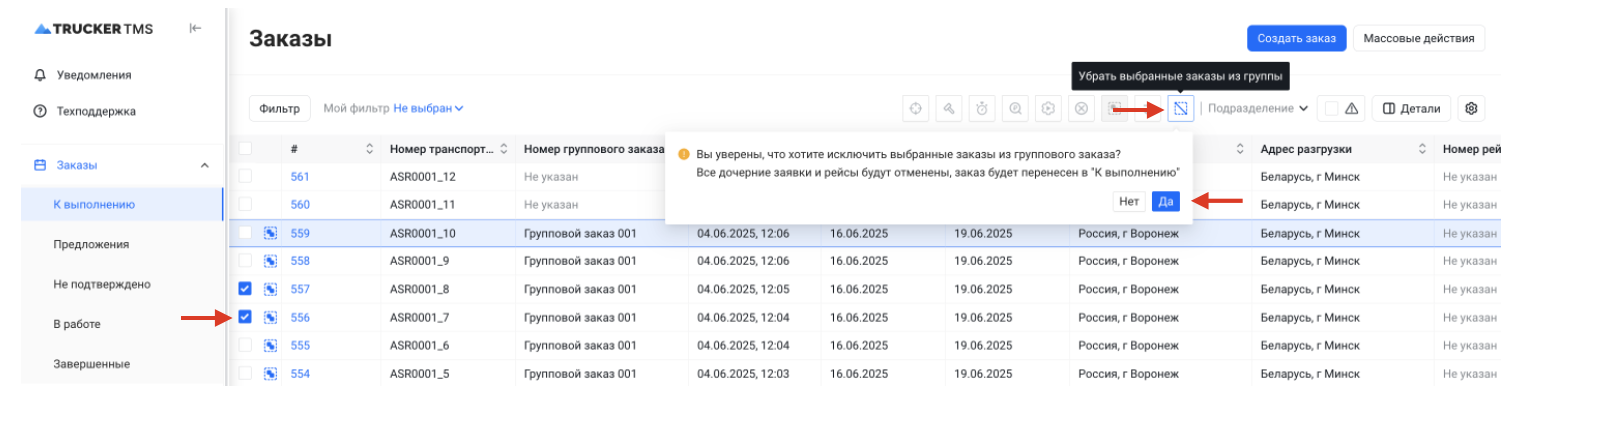Open order link 554
This screenshot has height=424, width=1606.
pos(300,373)
